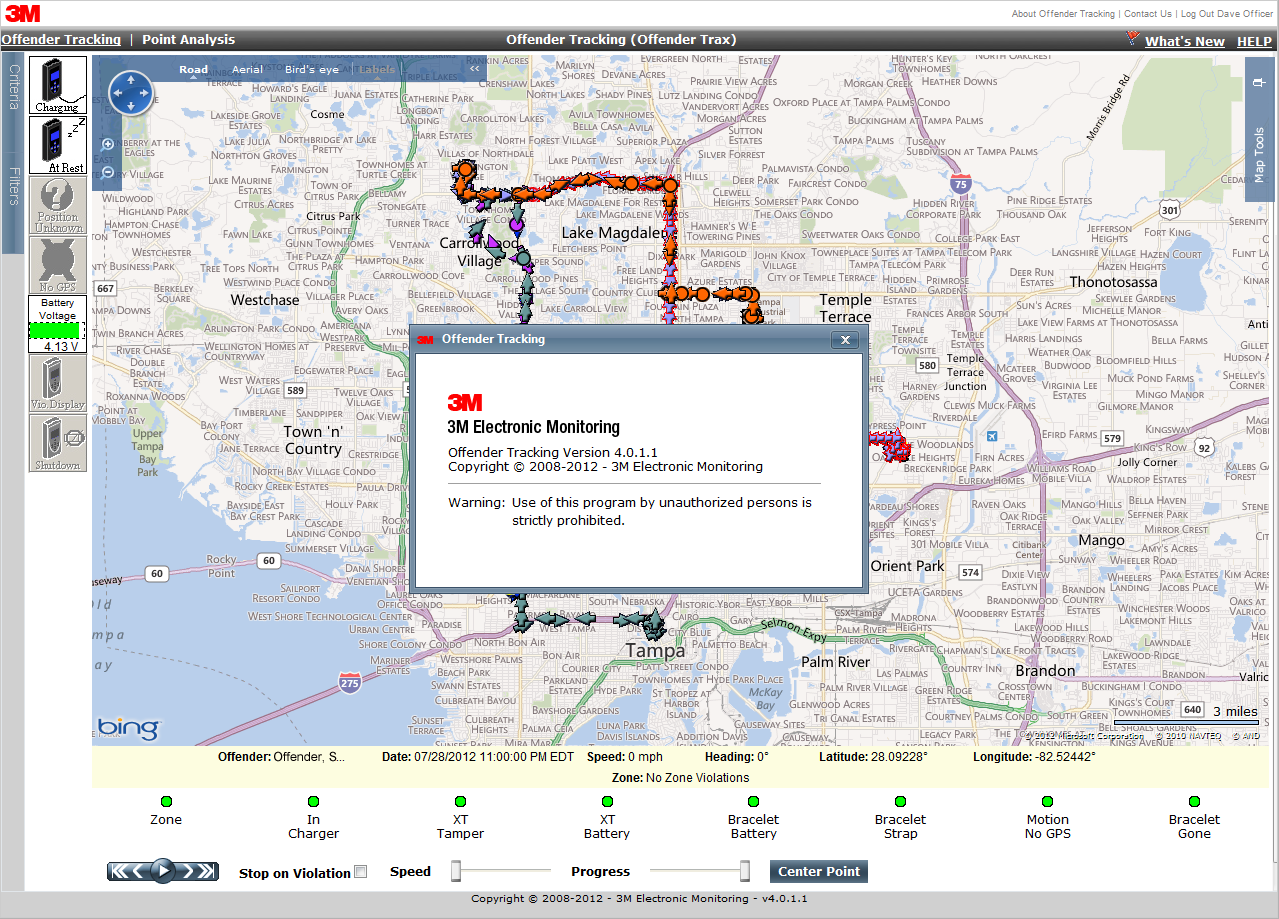Click the XT Battery green status indicator
1279x919 pixels.
point(607,801)
